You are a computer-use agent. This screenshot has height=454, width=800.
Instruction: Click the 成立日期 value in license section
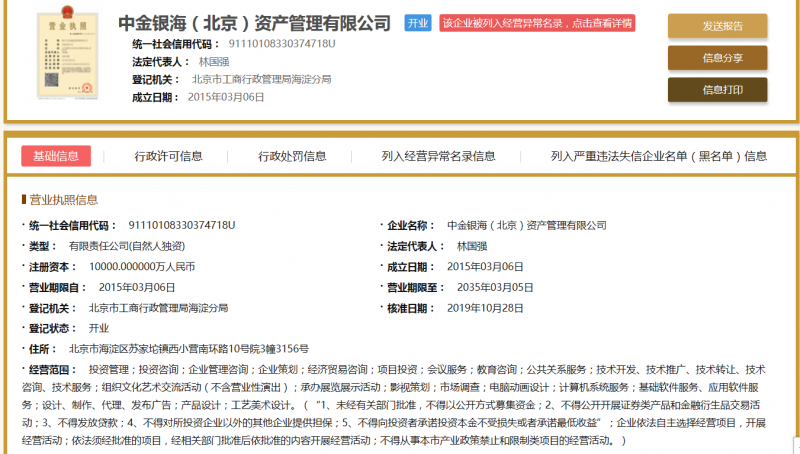[x=485, y=267]
